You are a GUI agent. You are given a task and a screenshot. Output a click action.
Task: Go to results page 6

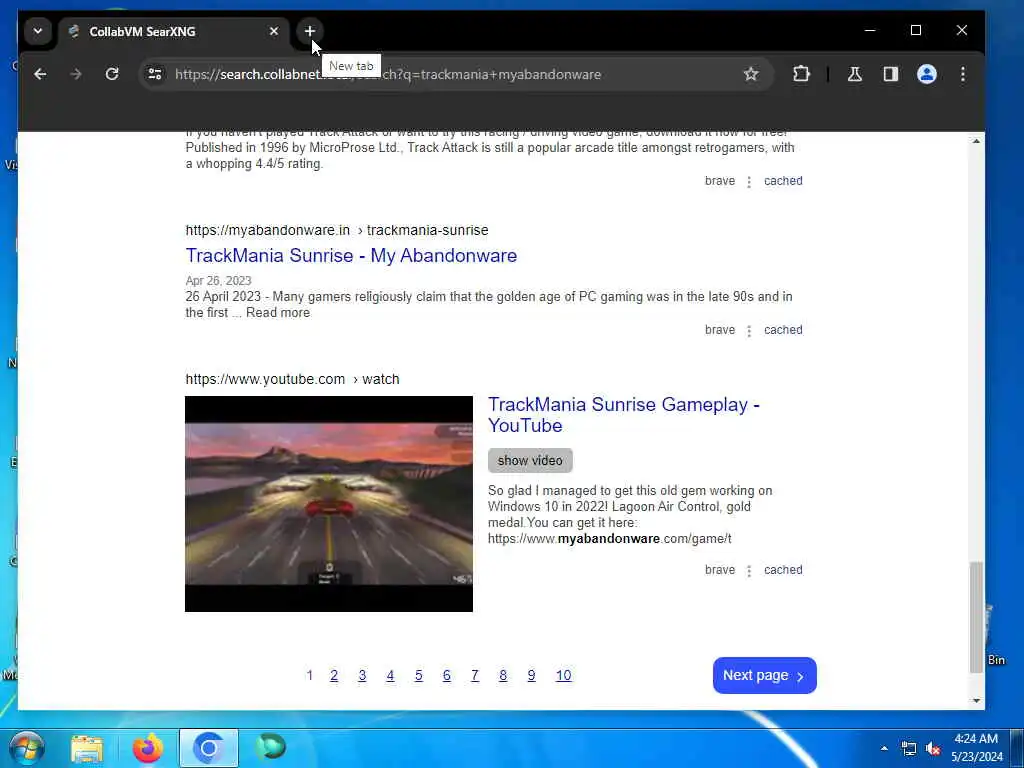(447, 675)
